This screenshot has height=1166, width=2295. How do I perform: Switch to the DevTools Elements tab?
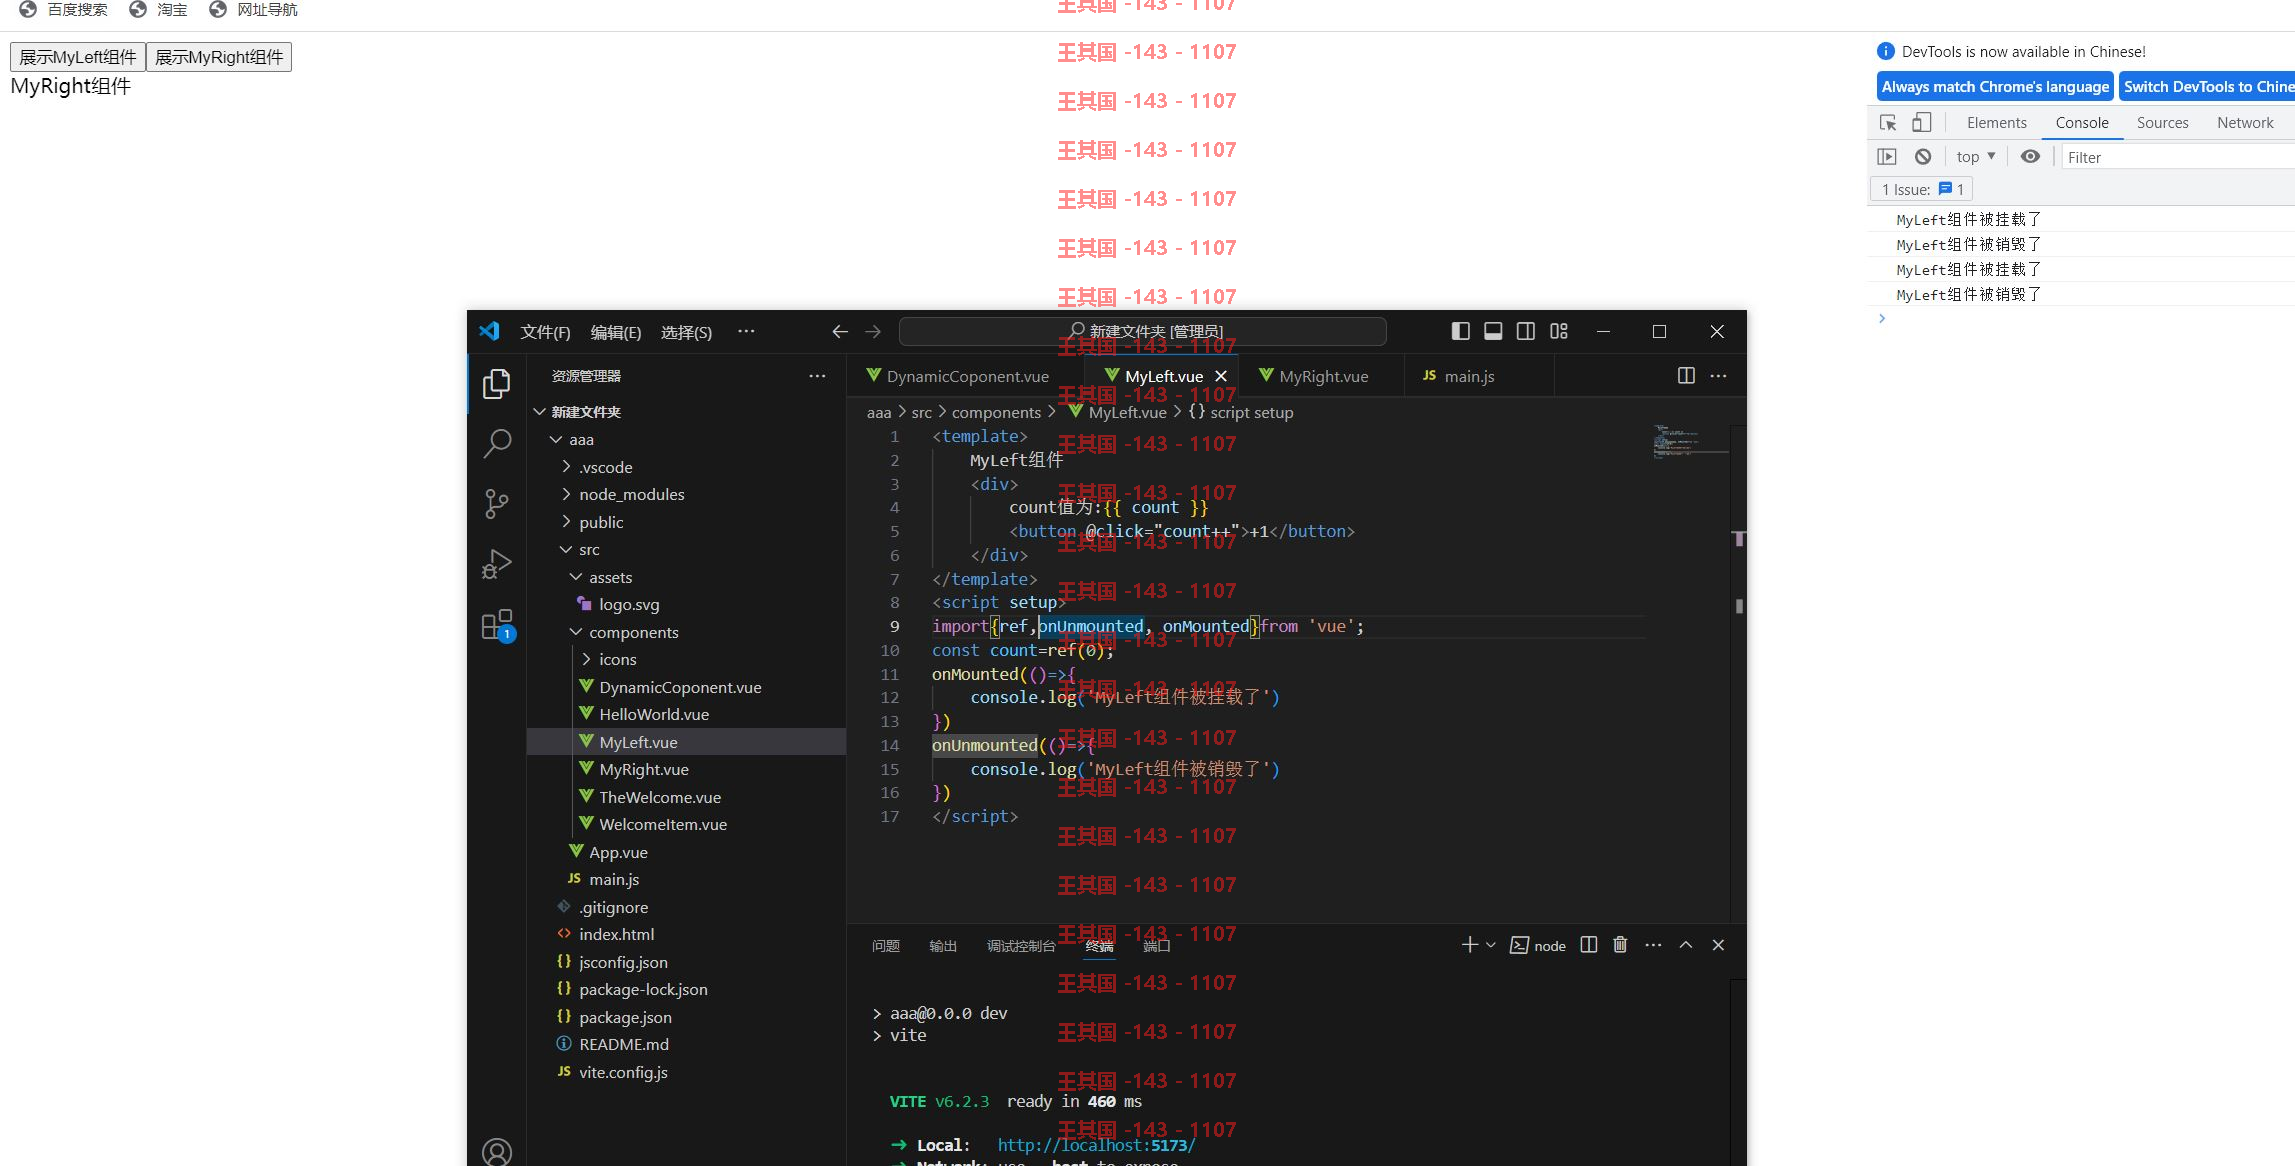pos(1996,123)
